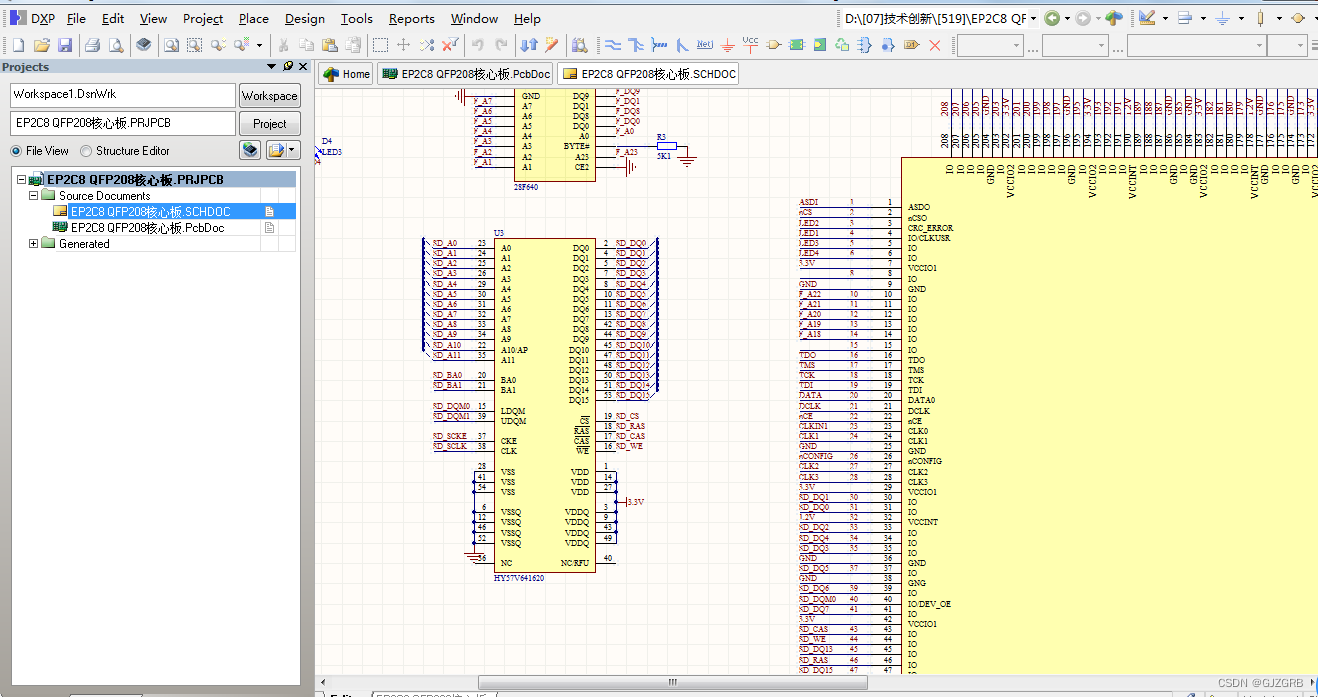The width and height of the screenshot is (1318, 697).
Task: Place a VCC power port
Action: pos(750,44)
